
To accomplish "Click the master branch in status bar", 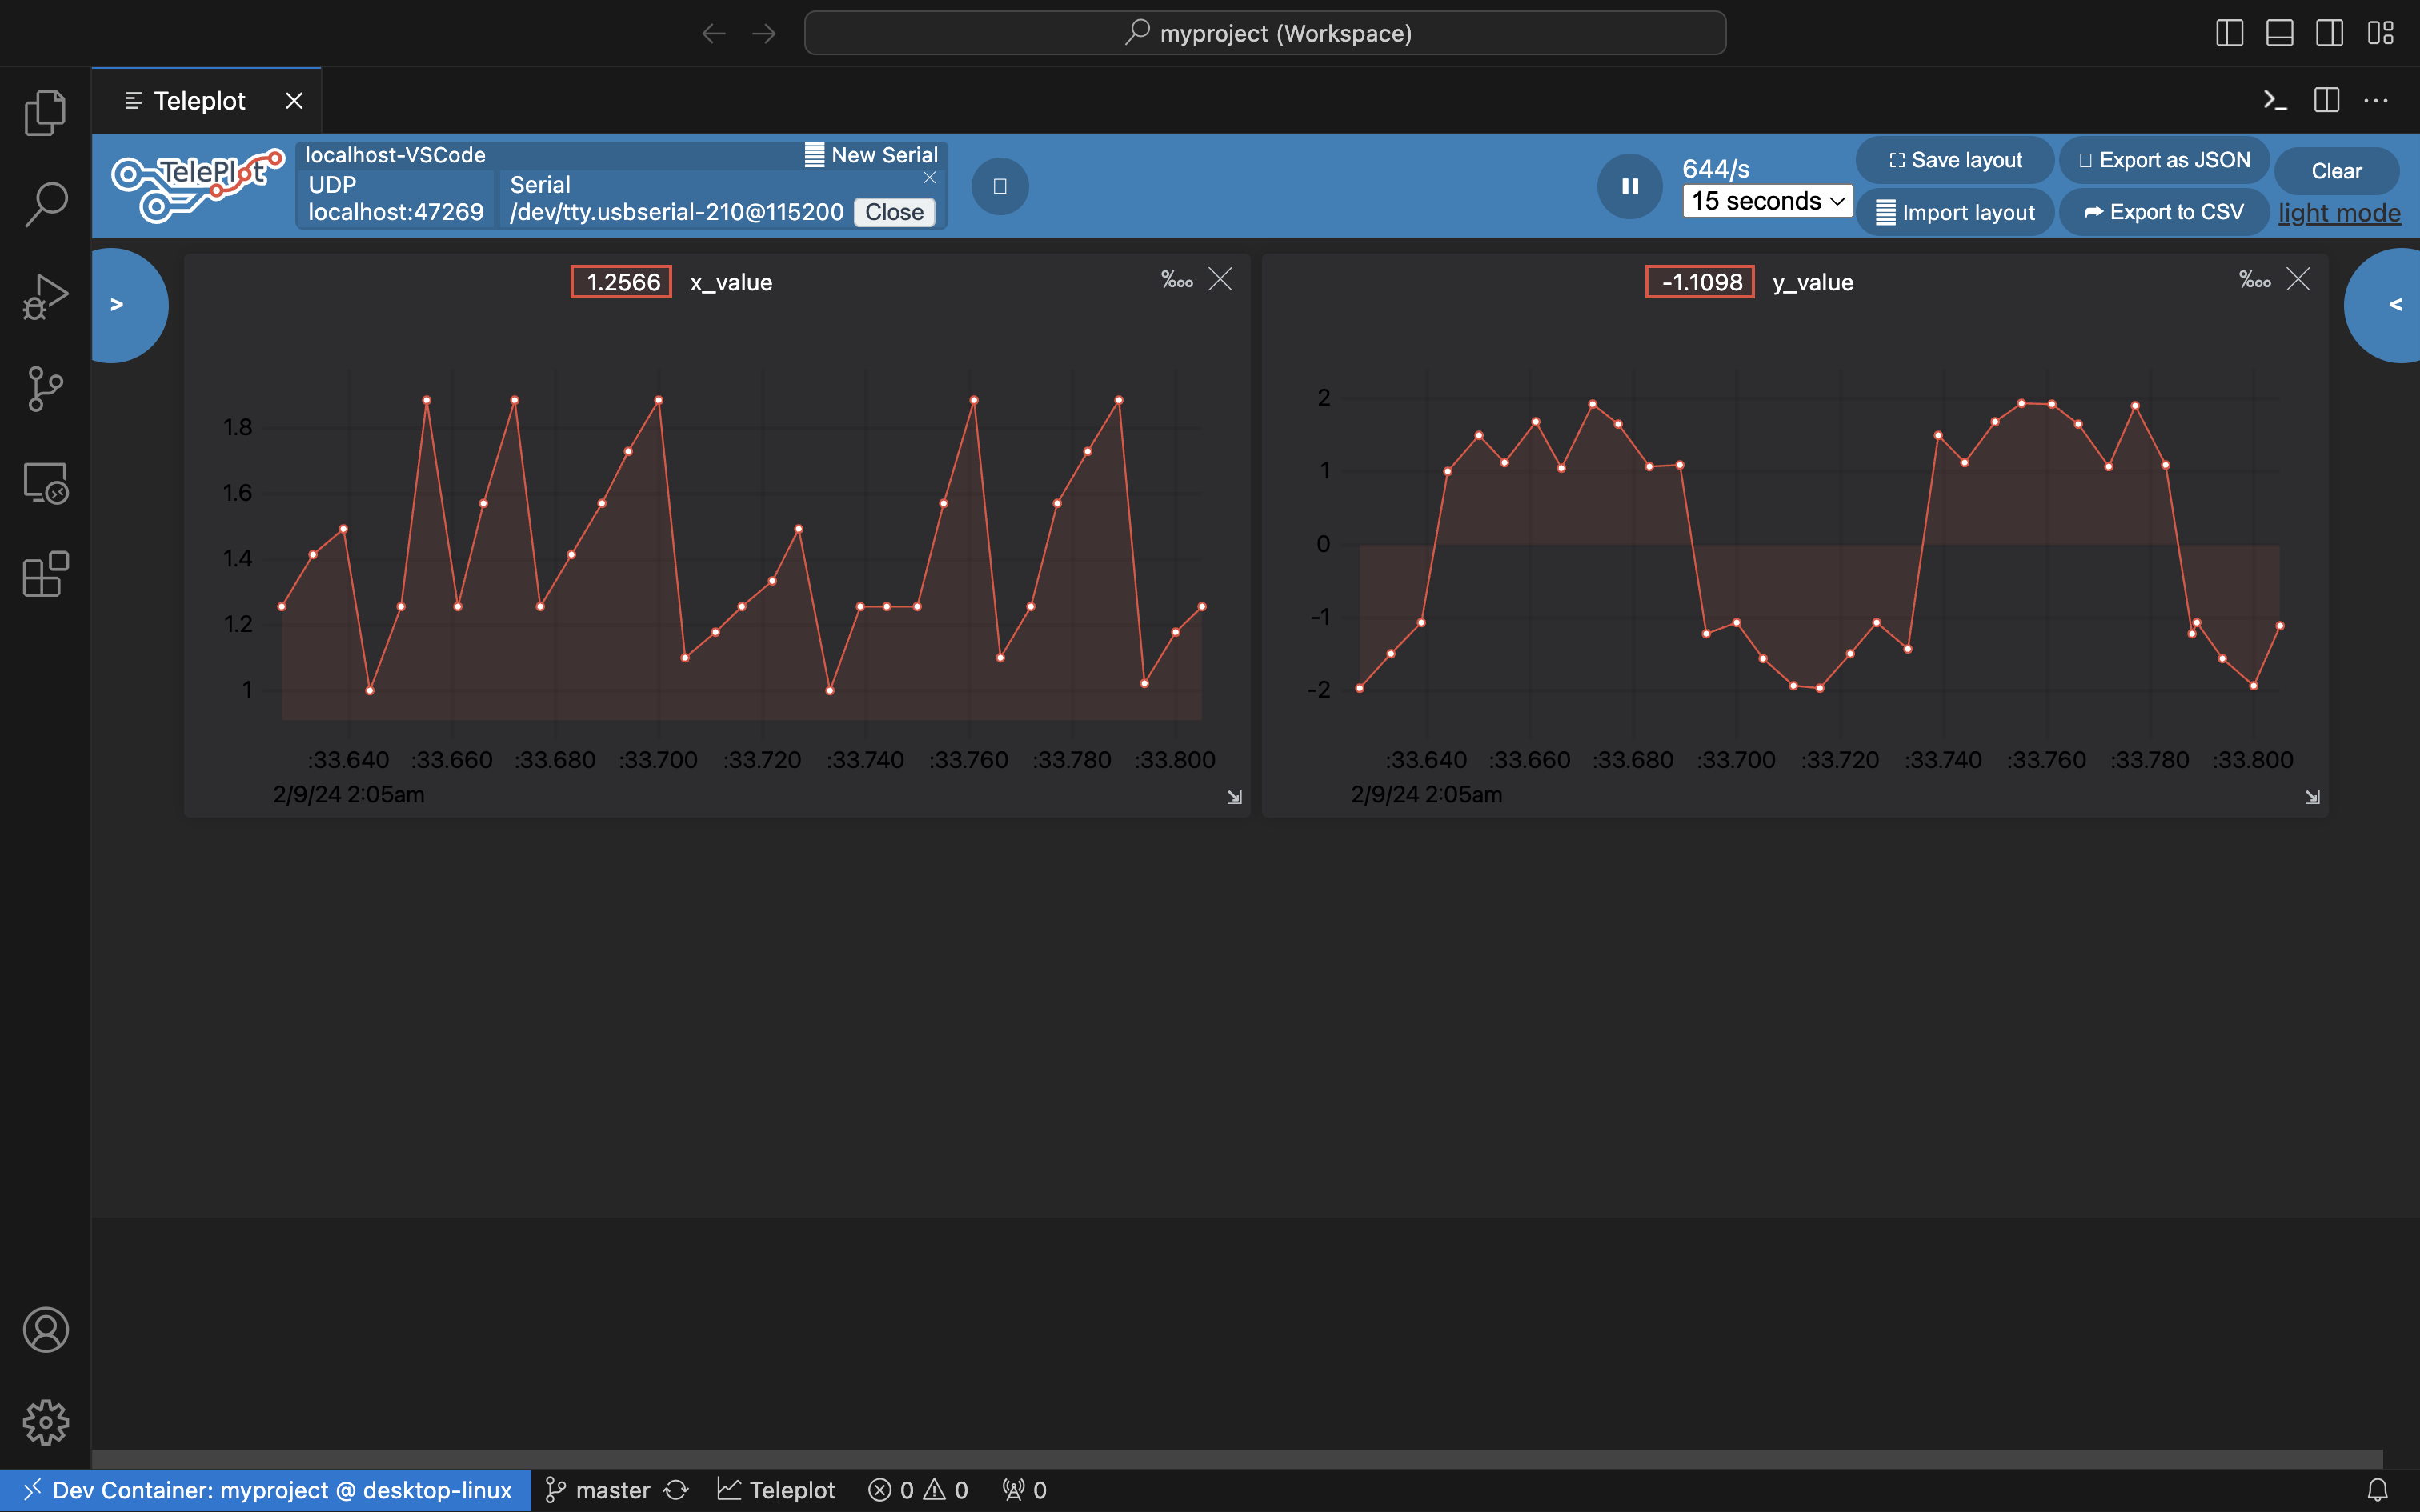I will [x=598, y=1490].
